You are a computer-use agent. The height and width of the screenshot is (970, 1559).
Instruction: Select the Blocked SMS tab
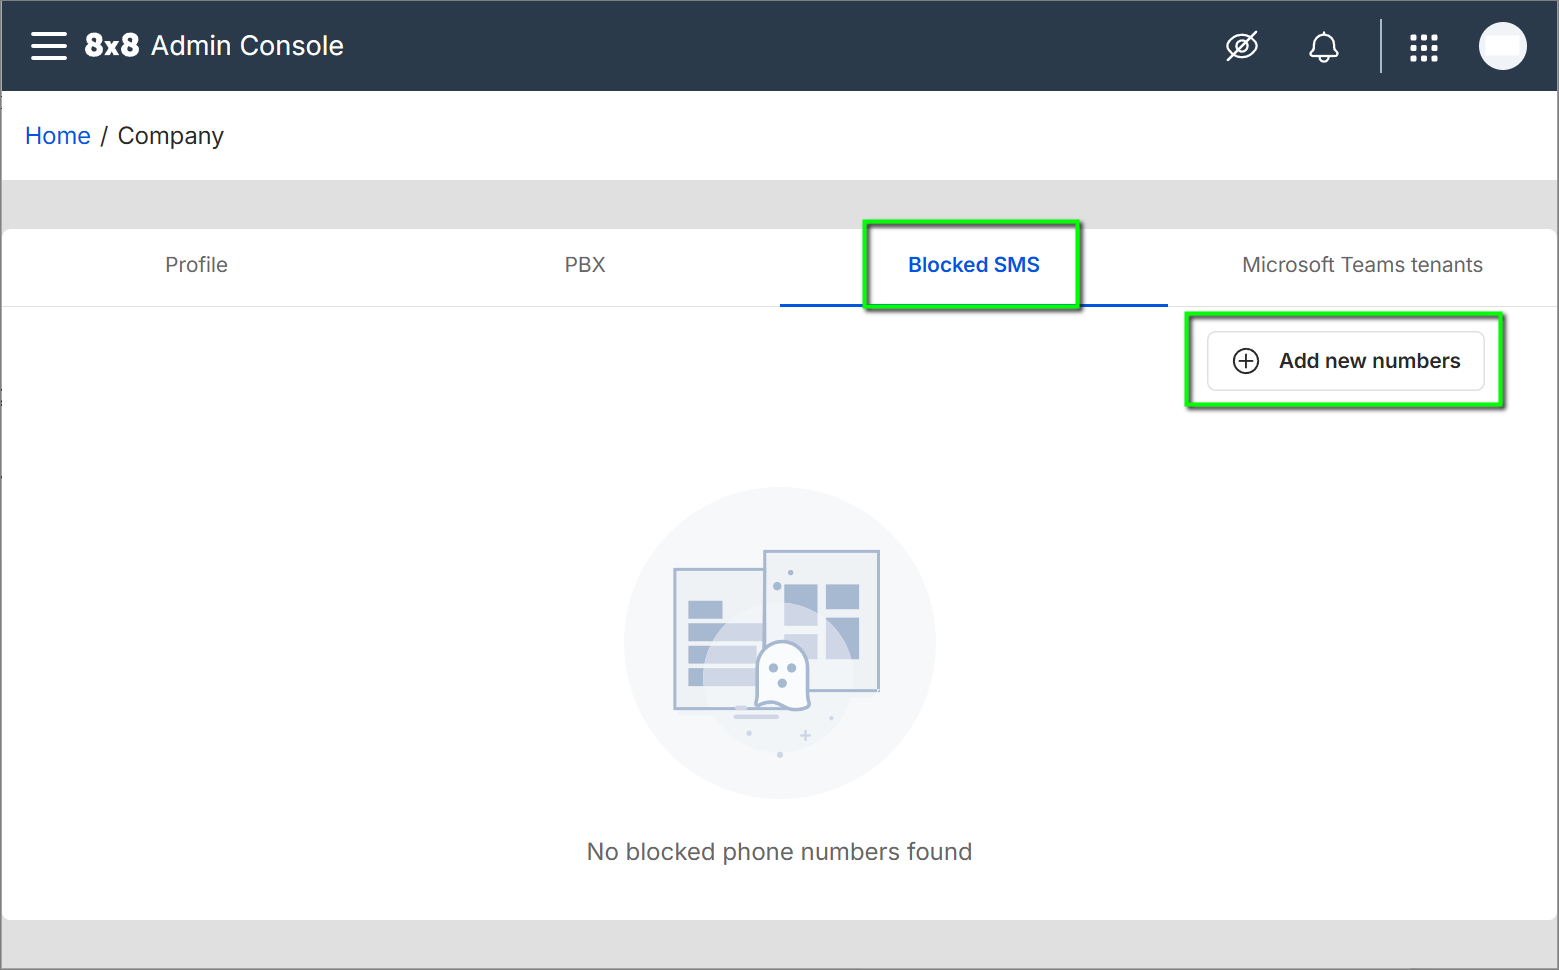tap(973, 265)
